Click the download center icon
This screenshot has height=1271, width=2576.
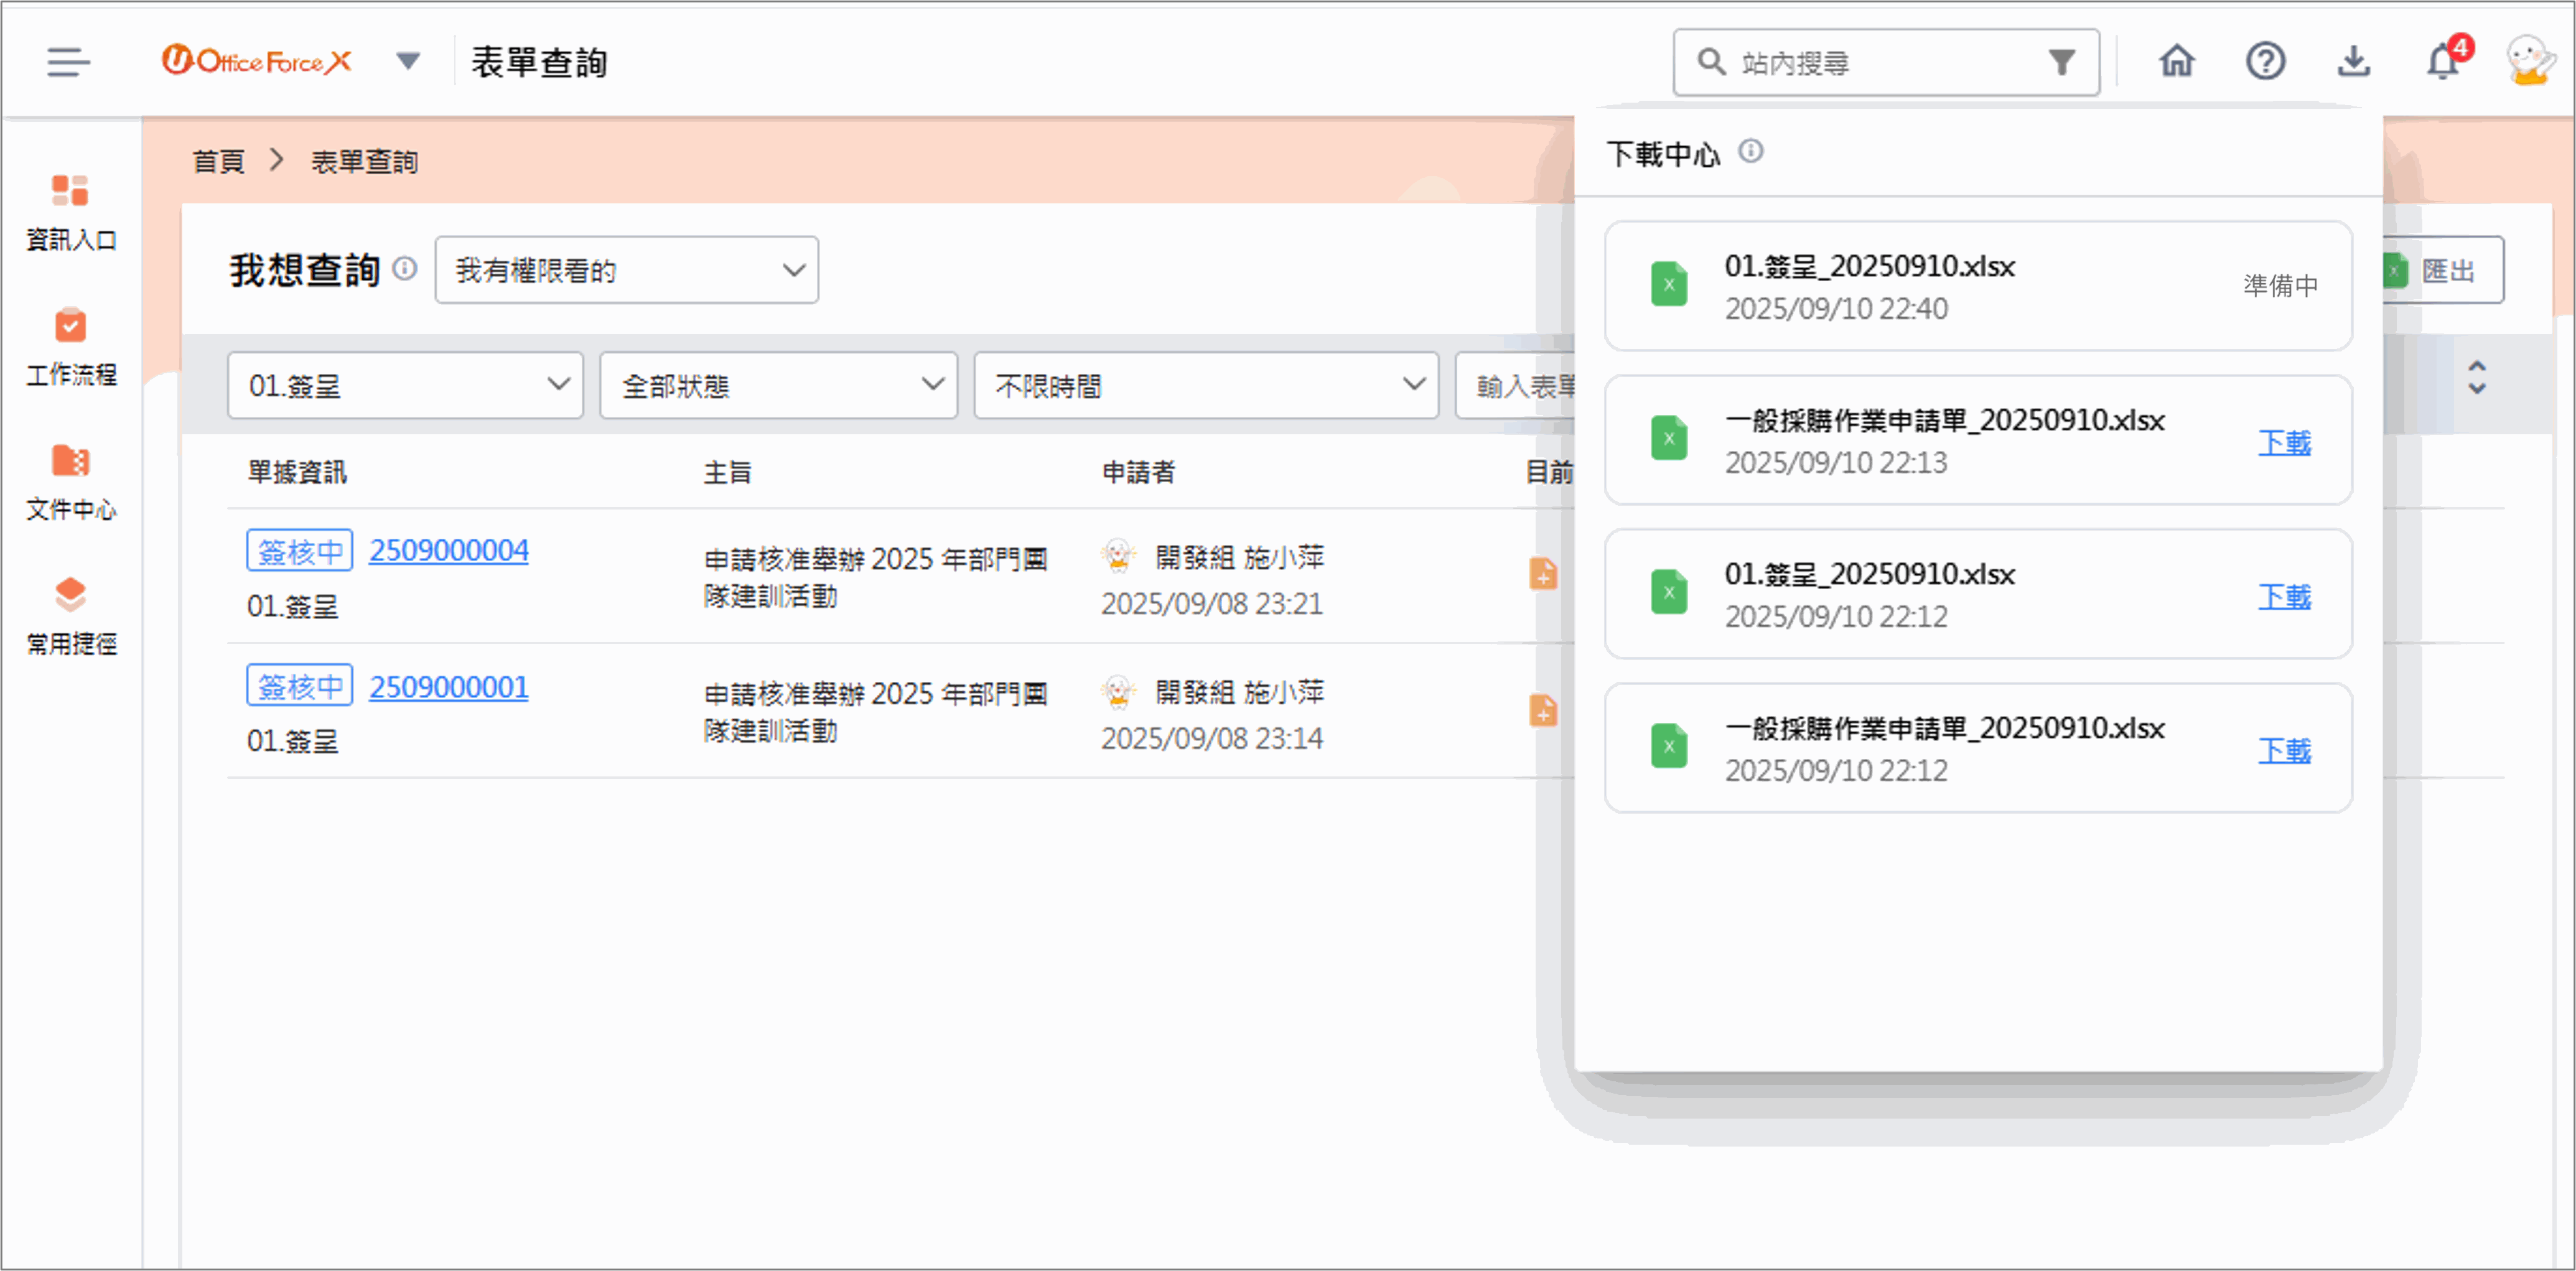2353,62
